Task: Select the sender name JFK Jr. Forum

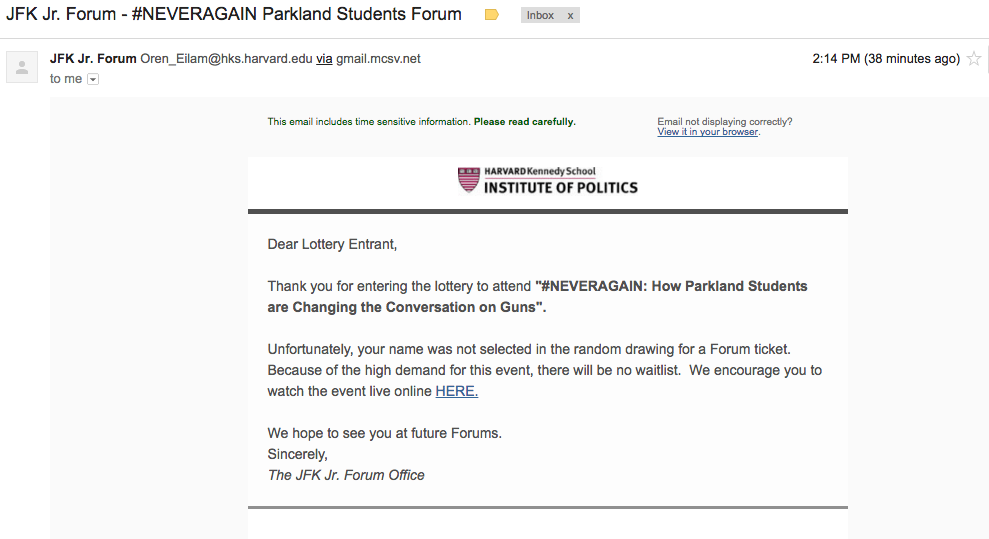Action: (93, 59)
